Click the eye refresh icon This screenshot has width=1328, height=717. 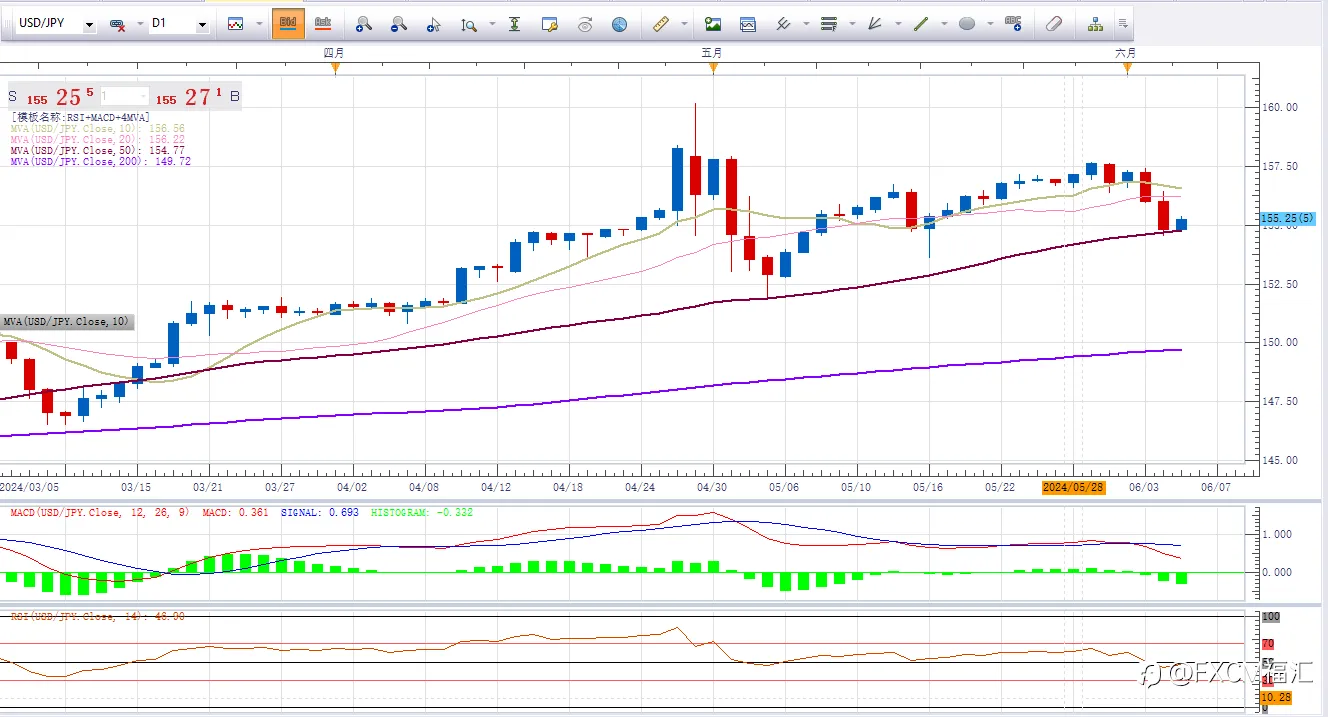click(x=585, y=24)
